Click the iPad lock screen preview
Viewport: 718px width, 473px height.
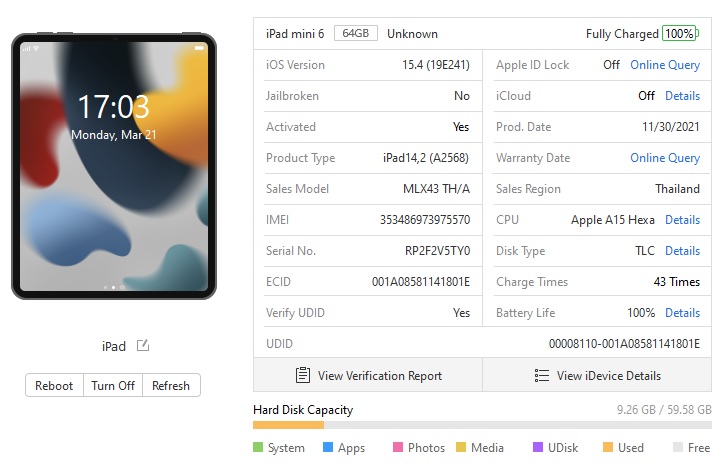pyautogui.click(x=114, y=166)
